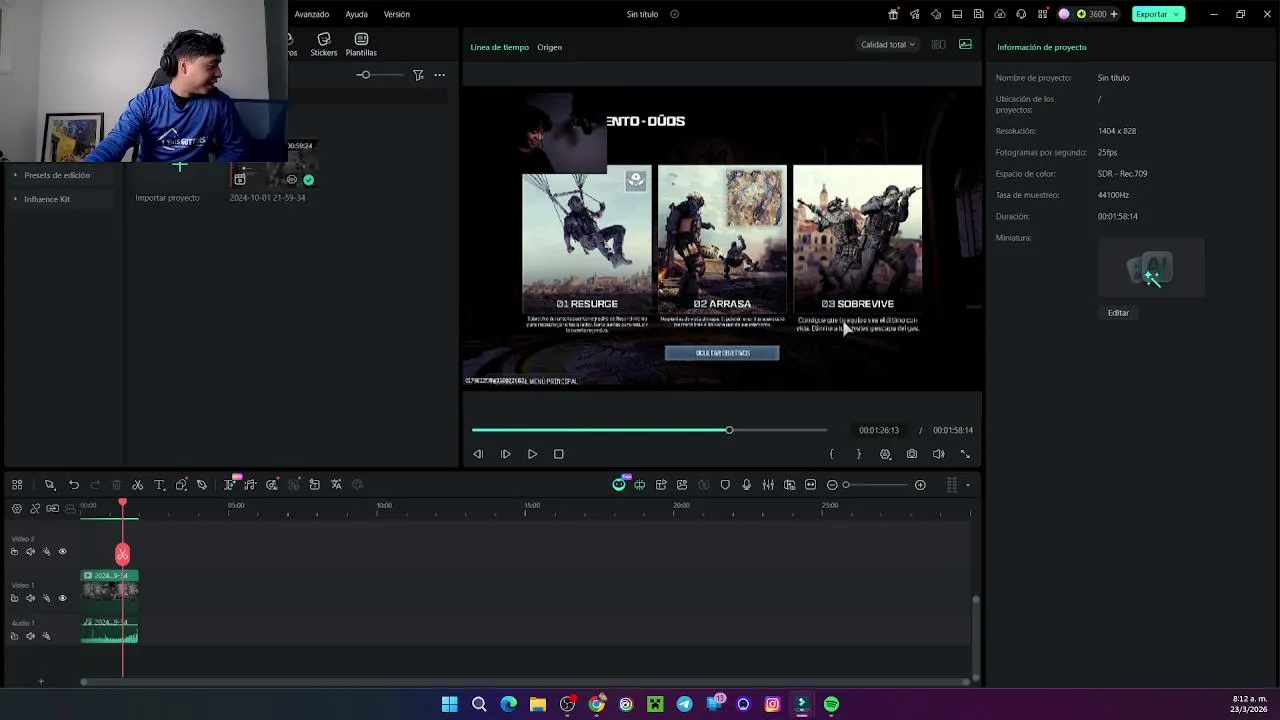1280x720 pixels.
Task: Open the Avanzado menu
Action: 311,14
